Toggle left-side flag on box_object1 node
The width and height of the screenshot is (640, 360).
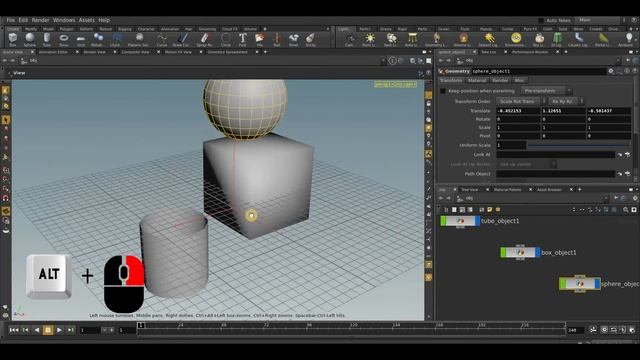503,253
